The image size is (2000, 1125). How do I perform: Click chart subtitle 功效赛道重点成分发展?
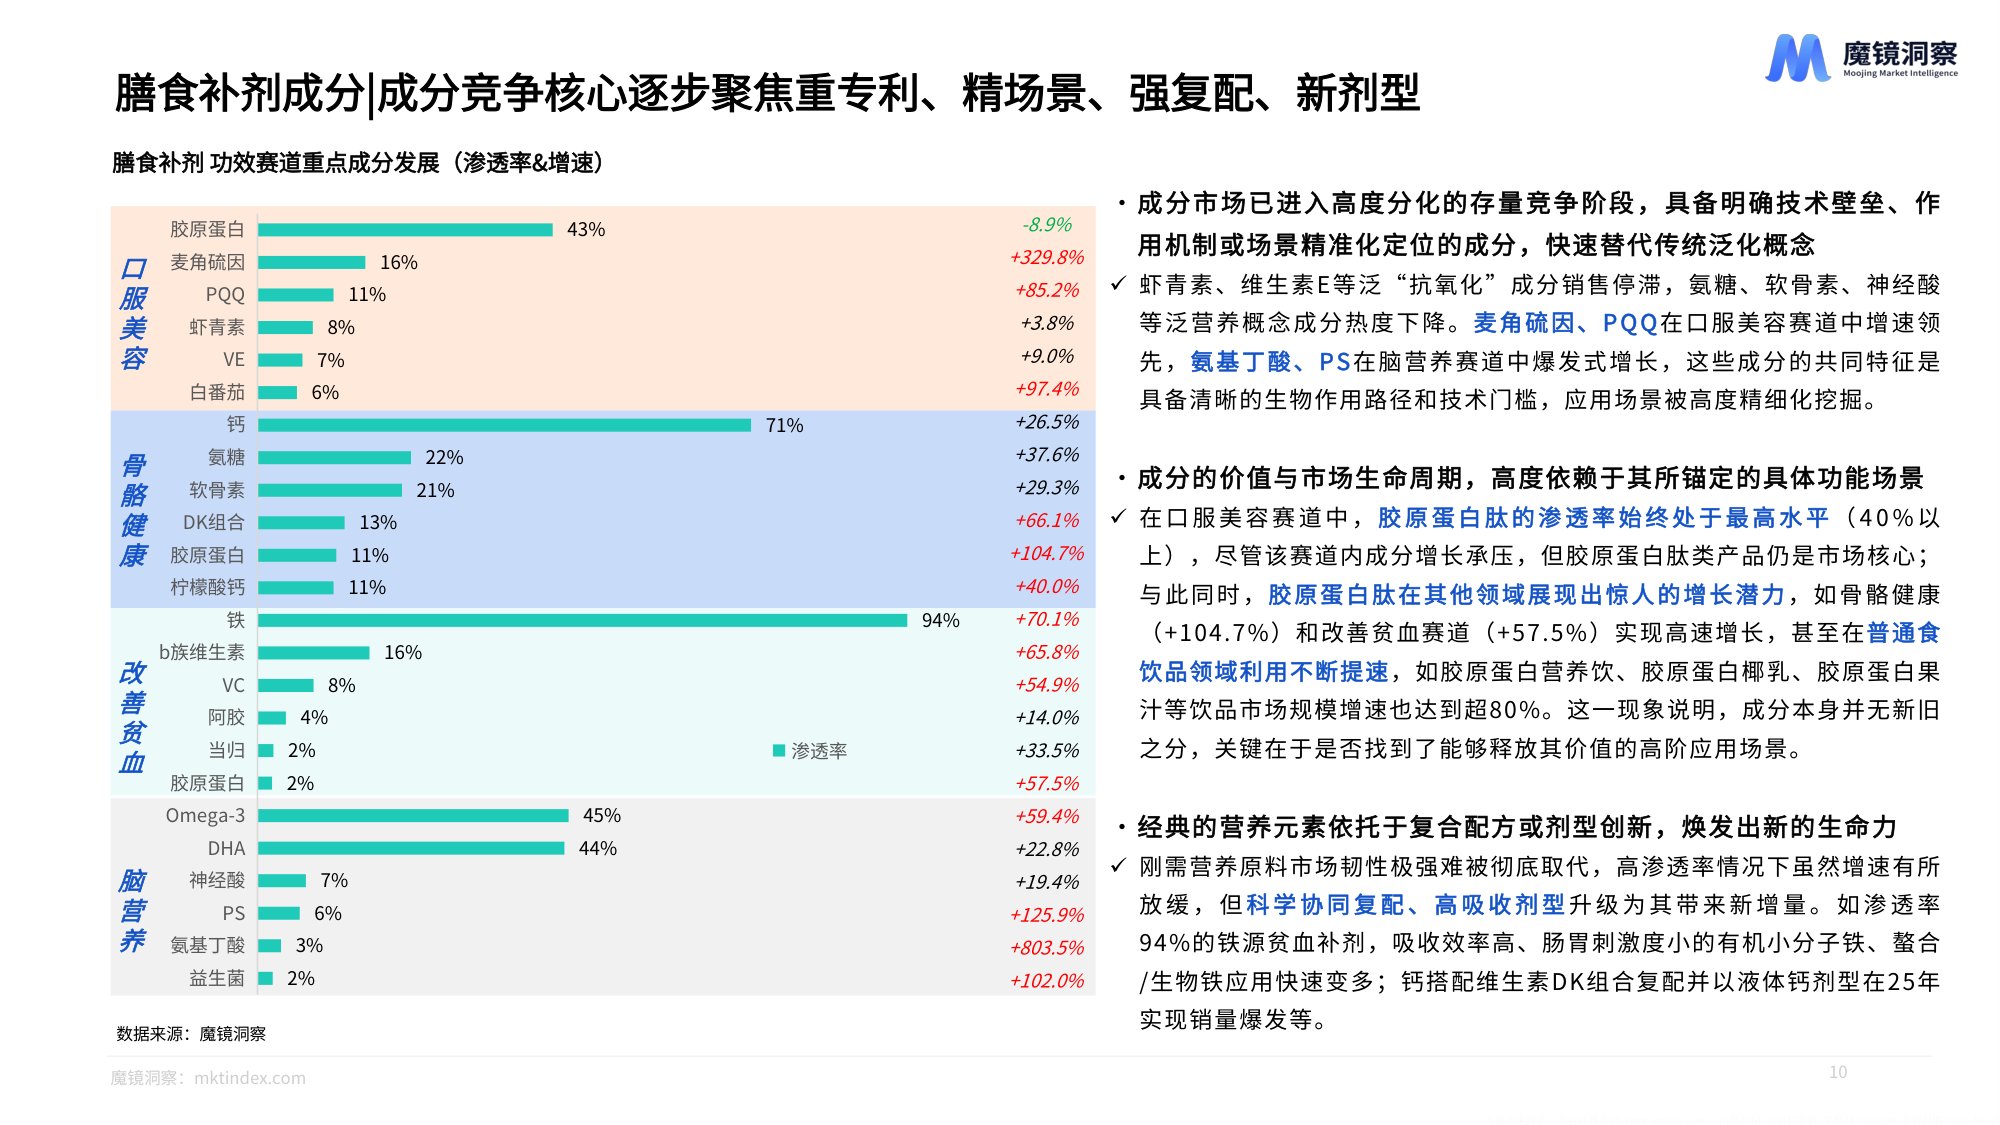325,162
